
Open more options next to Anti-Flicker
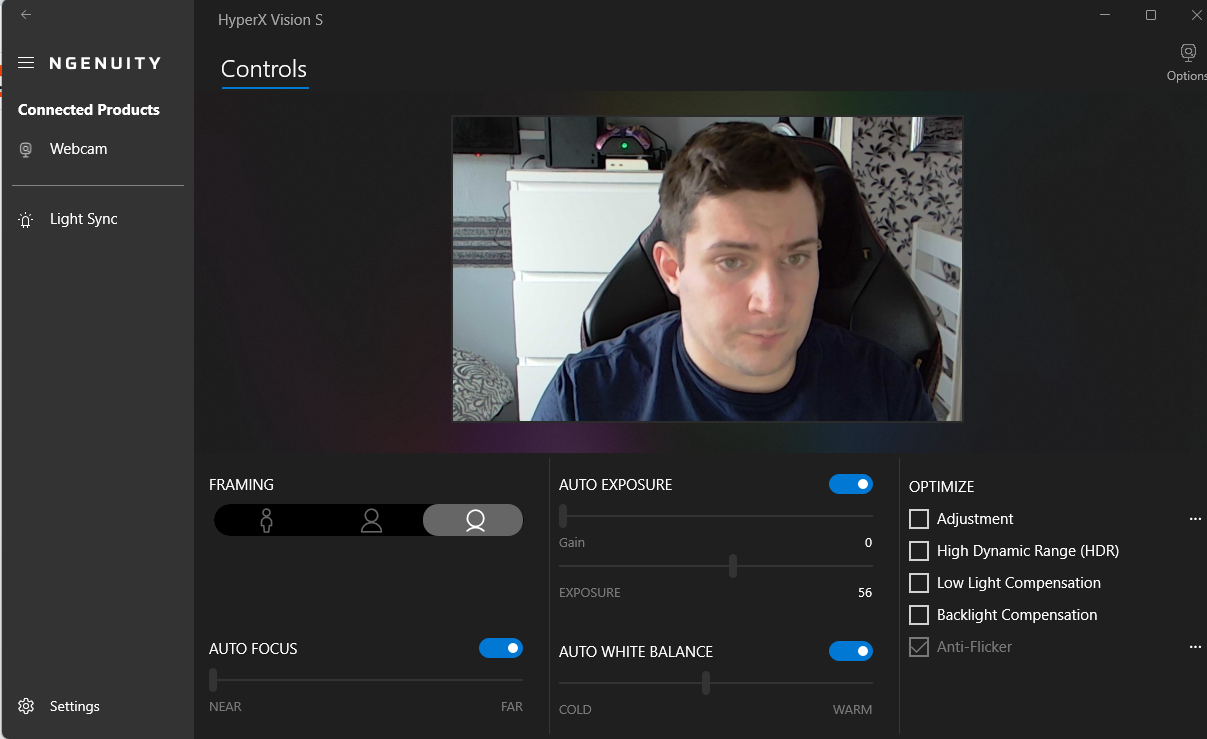pos(1195,647)
